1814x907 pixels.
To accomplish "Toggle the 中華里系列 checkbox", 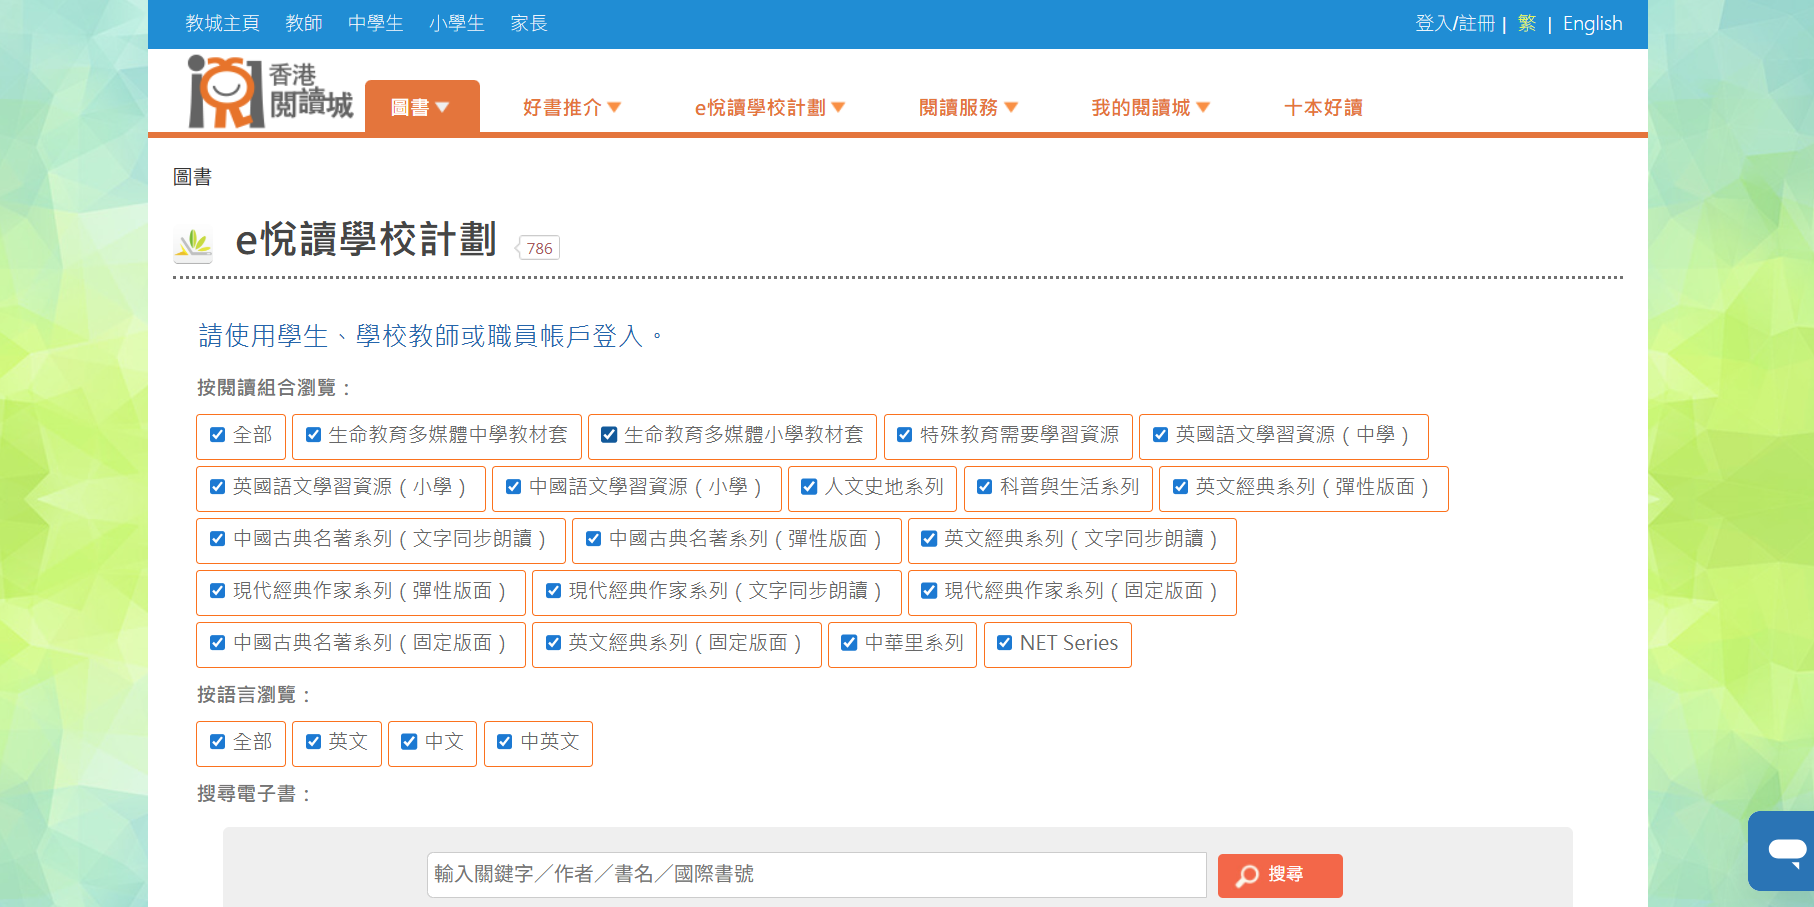I will 849,643.
